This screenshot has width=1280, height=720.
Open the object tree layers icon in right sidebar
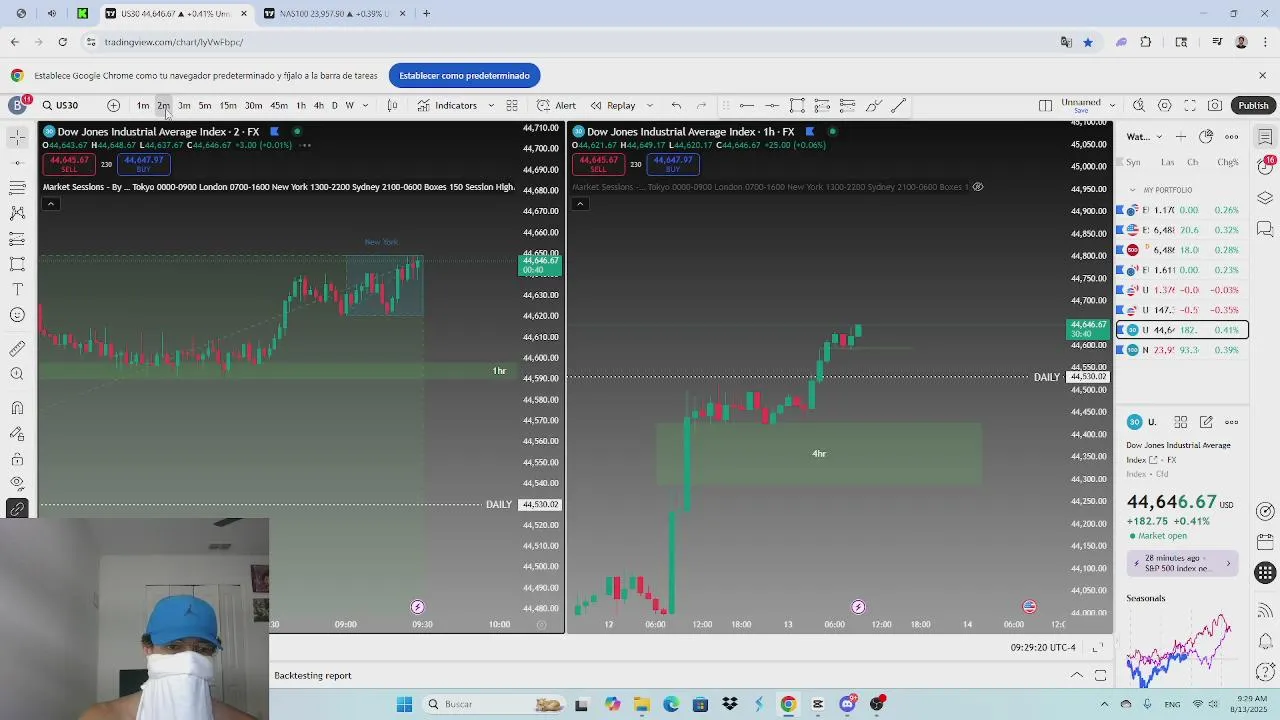coord(1265,197)
